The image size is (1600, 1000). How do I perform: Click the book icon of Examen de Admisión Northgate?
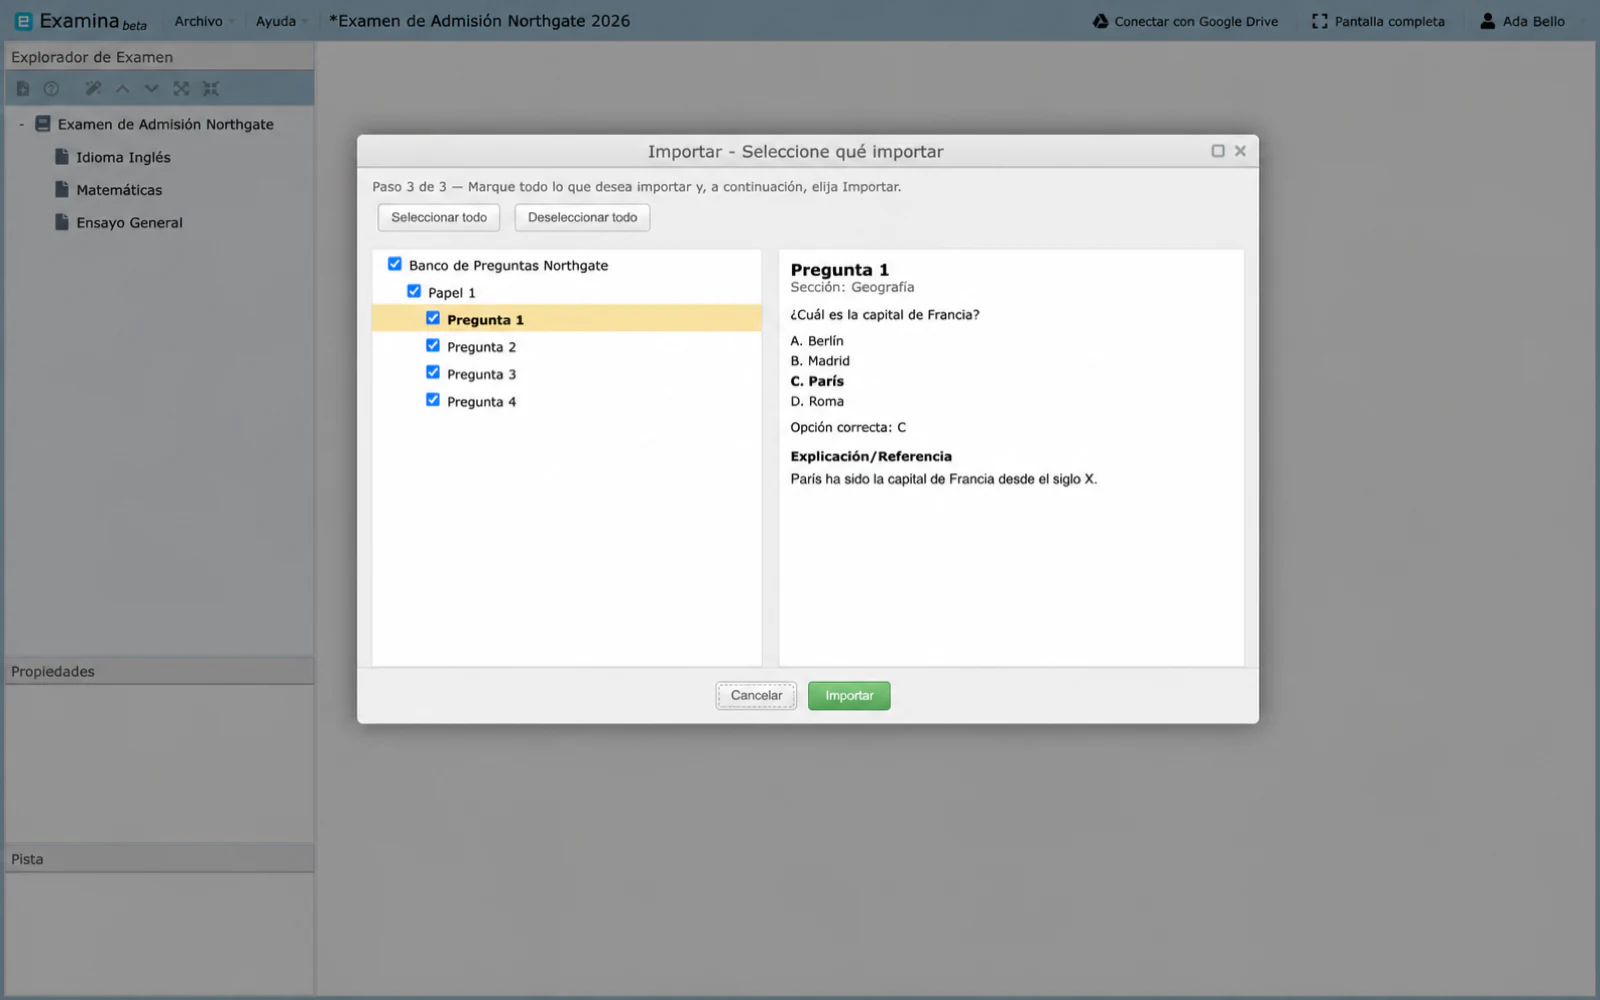tap(43, 124)
